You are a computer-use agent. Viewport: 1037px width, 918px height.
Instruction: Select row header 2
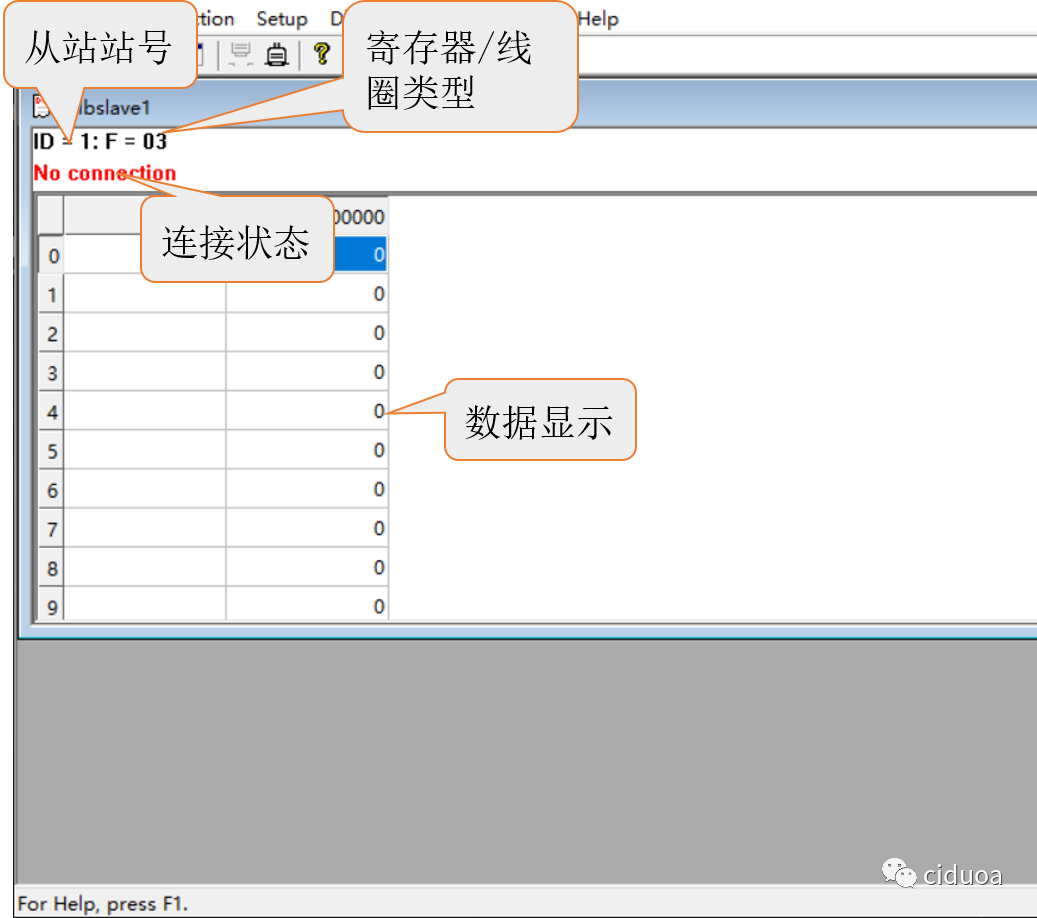[x=52, y=333]
